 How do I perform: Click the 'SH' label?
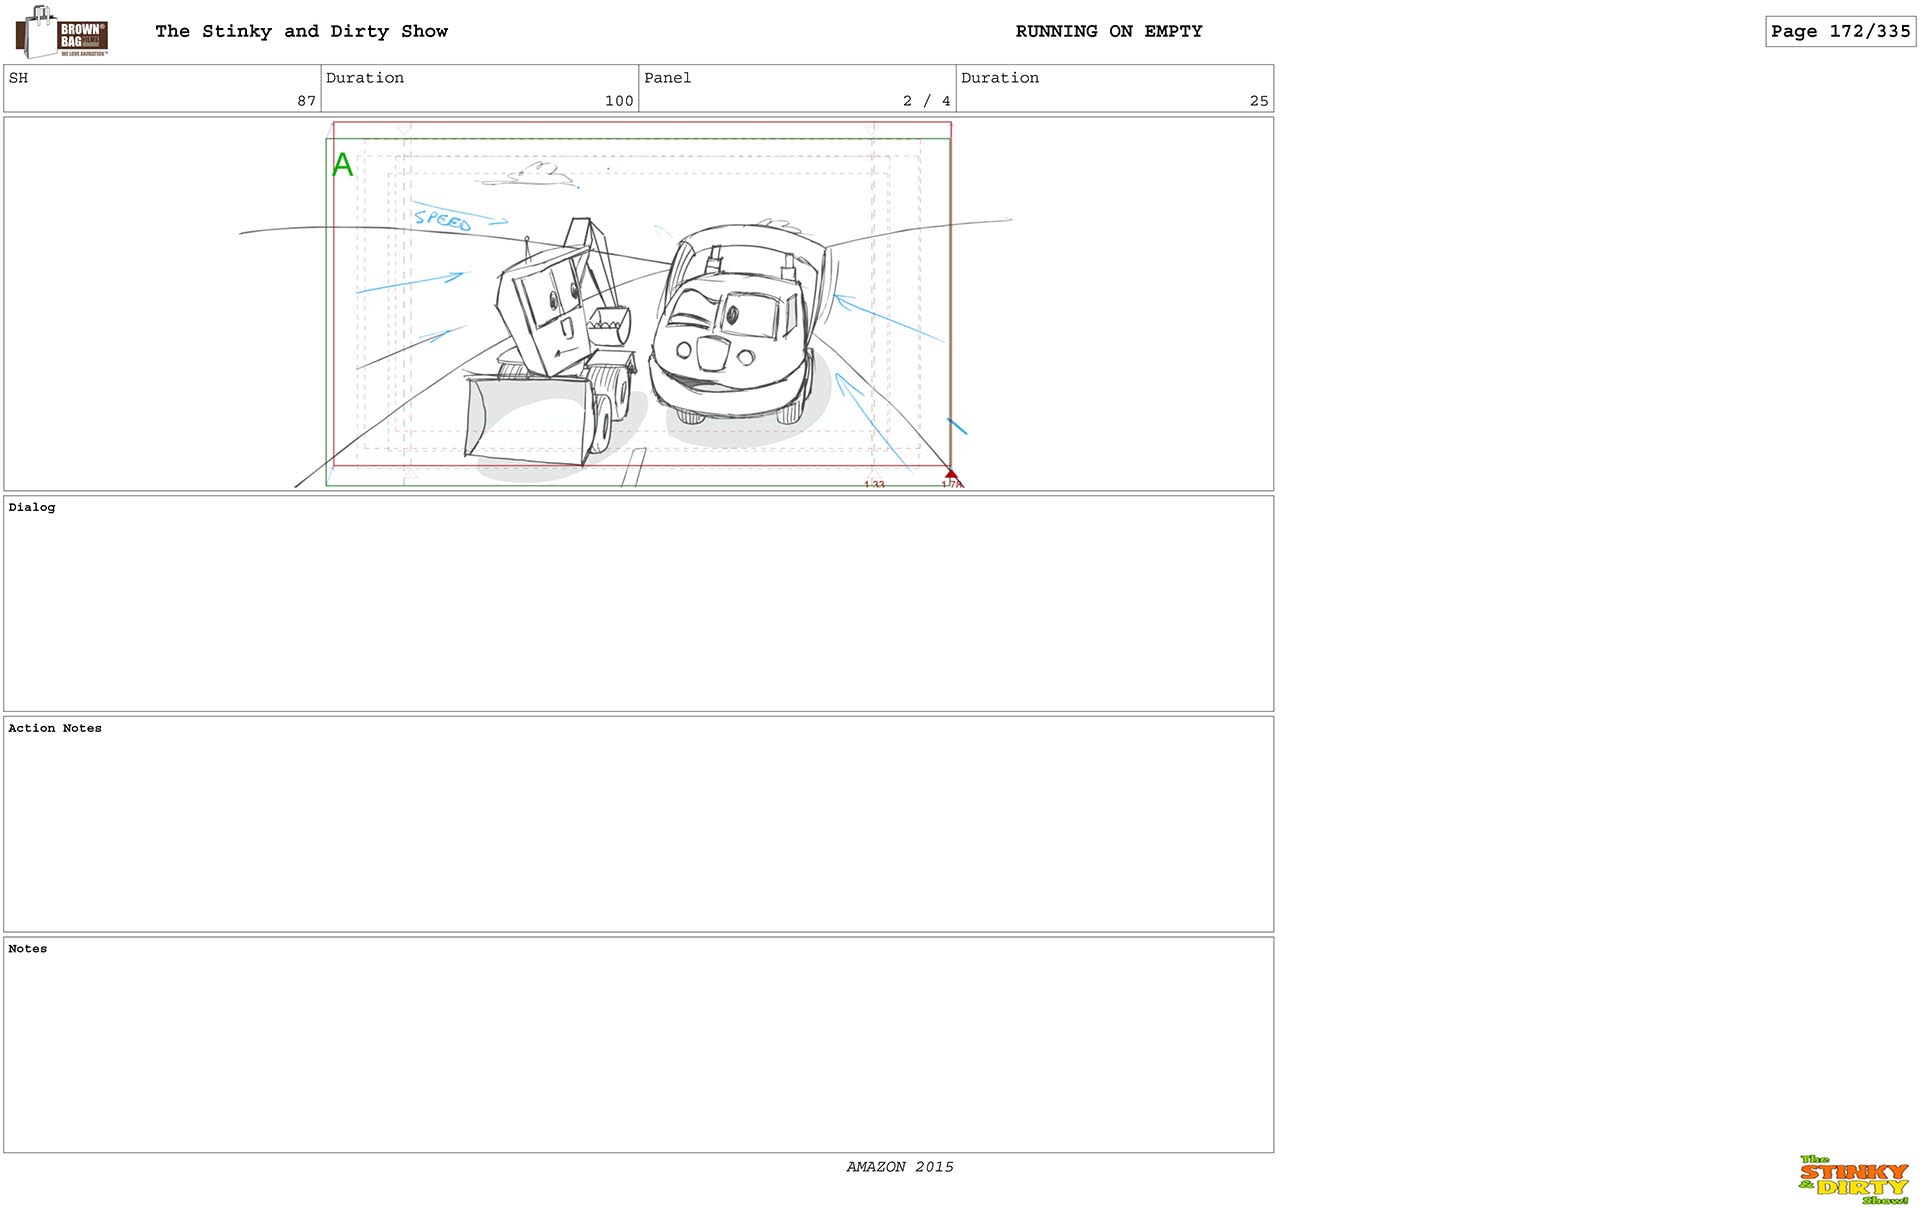[18, 78]
